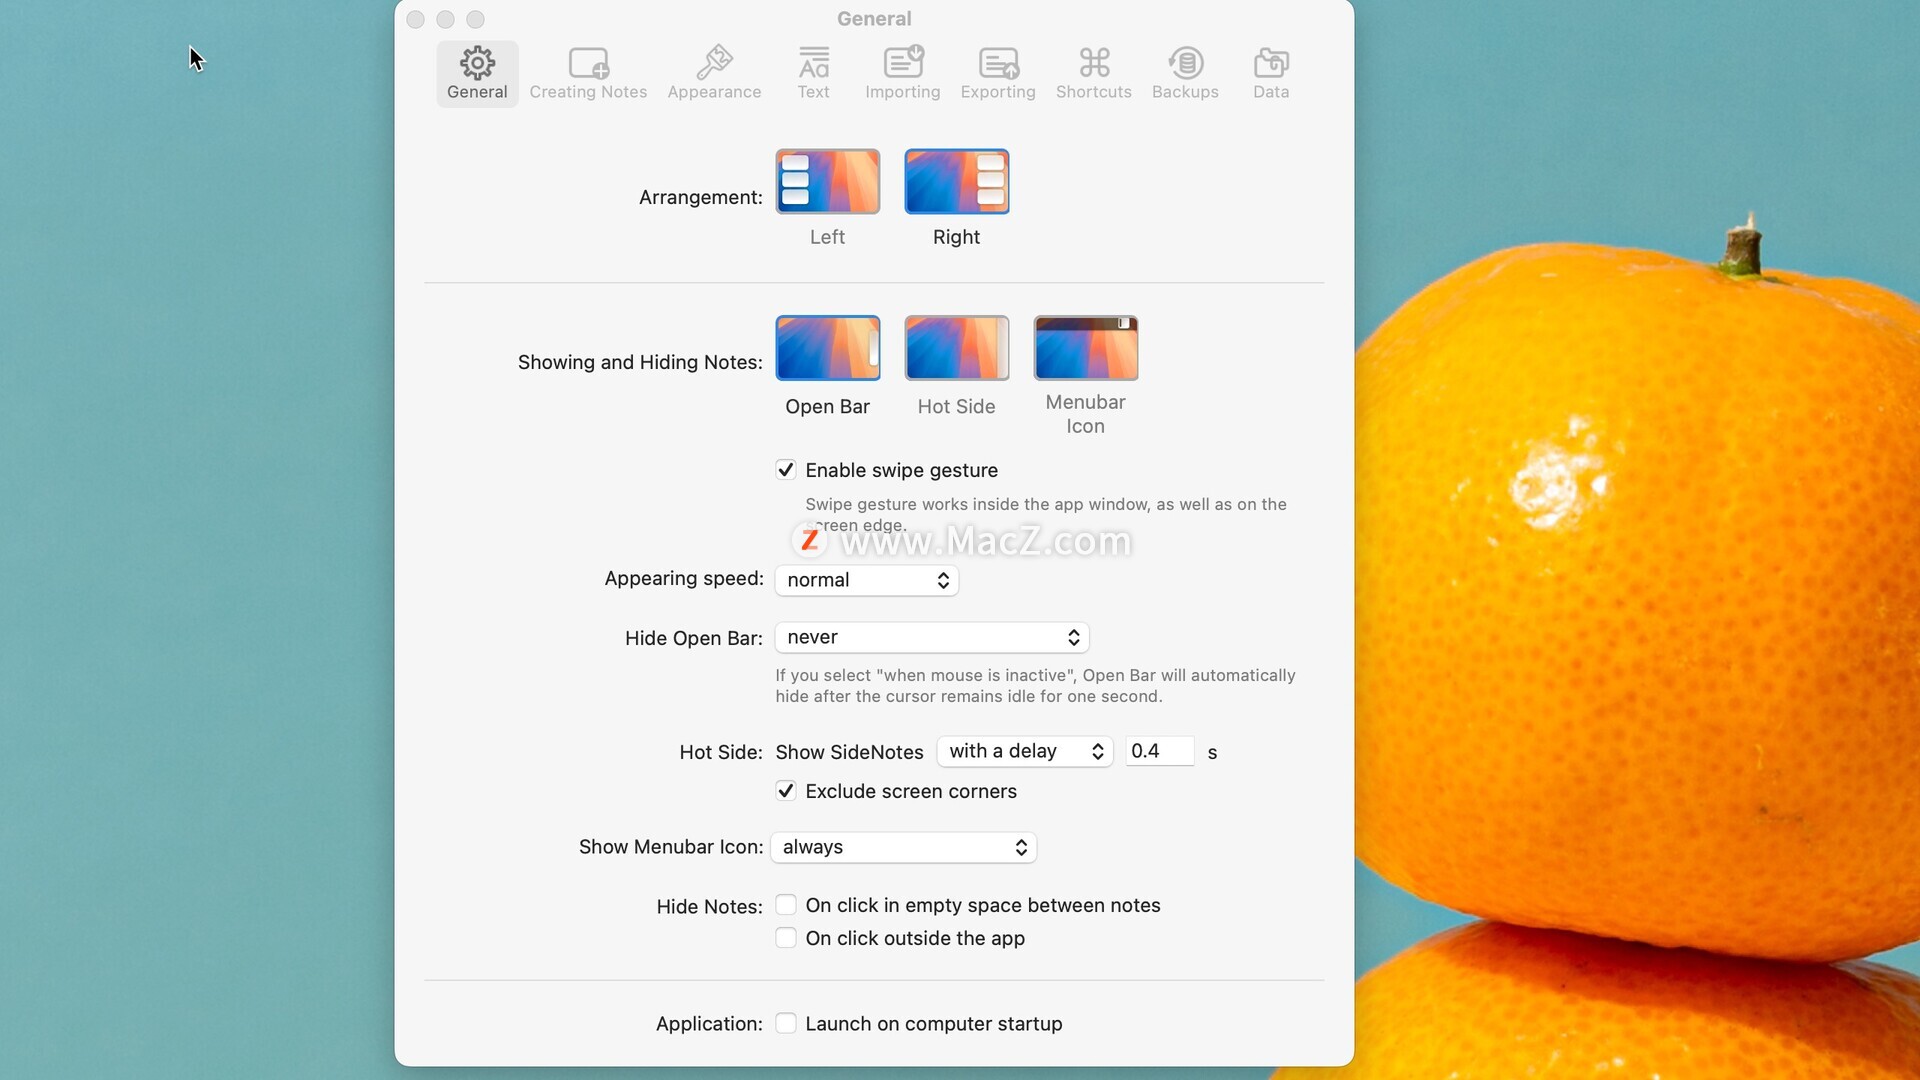The height and width of the screenshot is (1080, 1920).
Task: Click the Menubar Icon label text
Action: pyautogui.click(x=1085, y=414)
